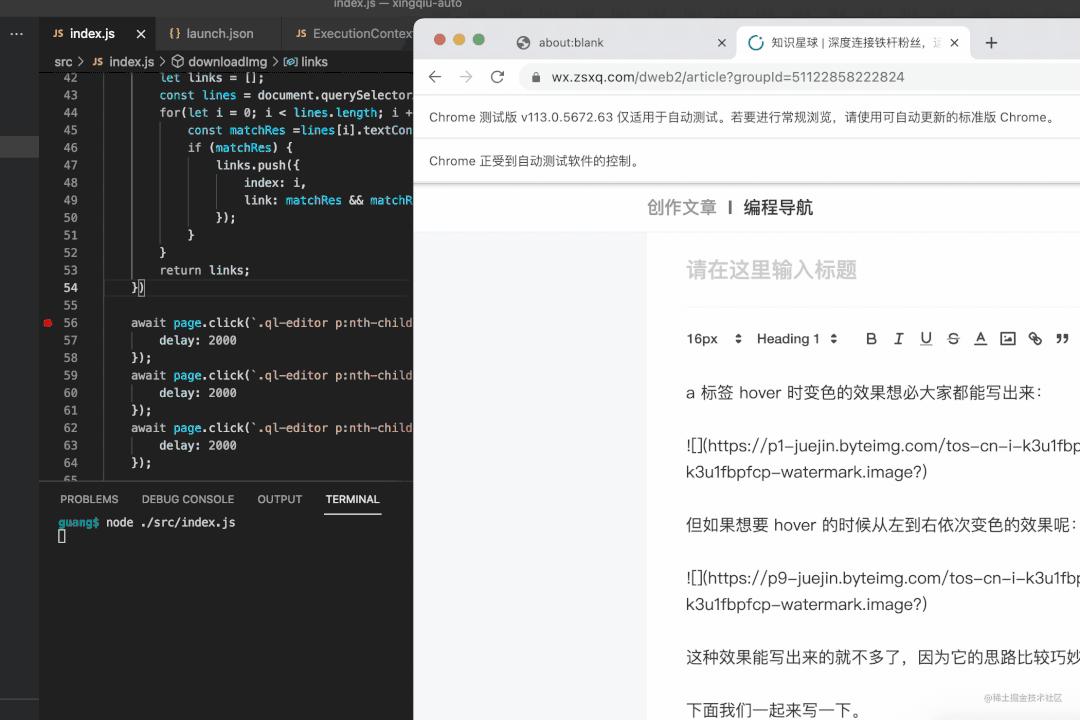Open the Heading 1 style dropdown
The width and height of the screenshot is (1080, 720).
click(x=797, y=339)
